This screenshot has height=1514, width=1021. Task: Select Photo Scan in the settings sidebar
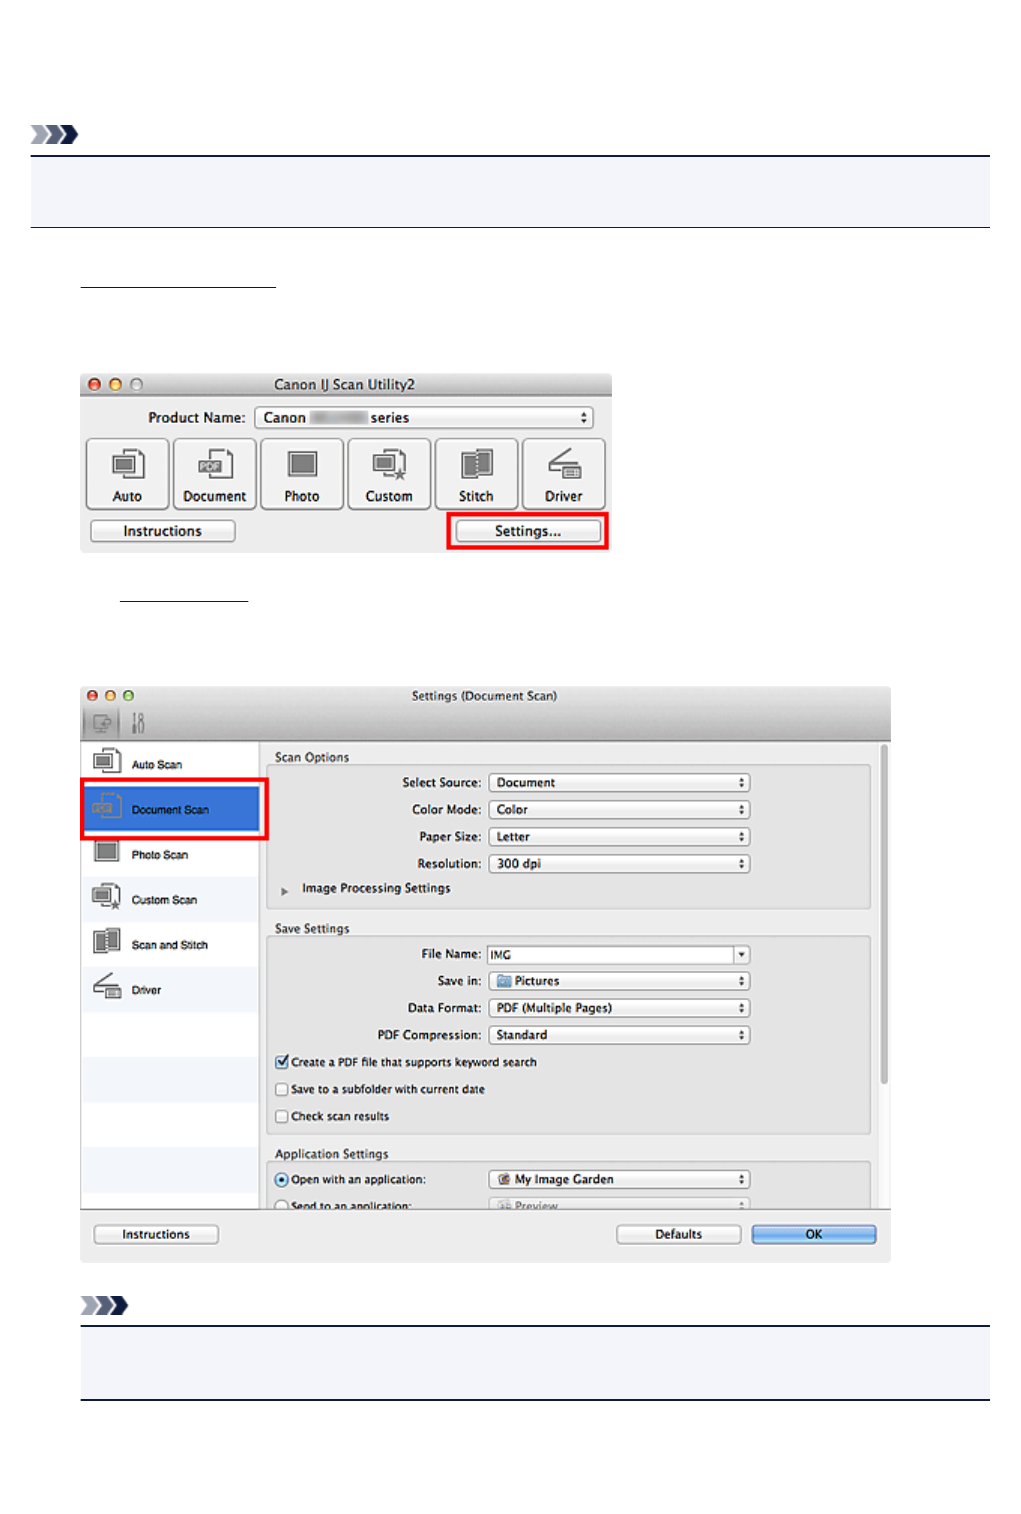click(x=170, y=854)
